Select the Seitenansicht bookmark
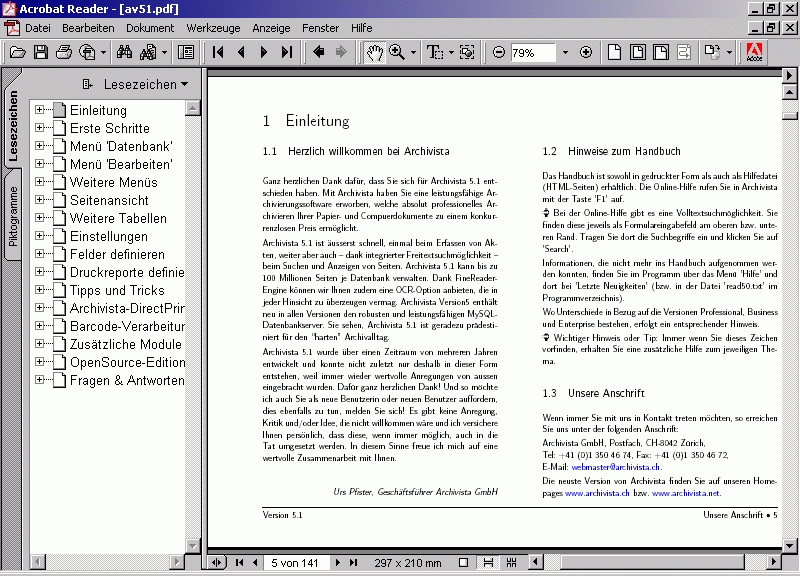Screen dimensions: 800x576 (109, 200)
